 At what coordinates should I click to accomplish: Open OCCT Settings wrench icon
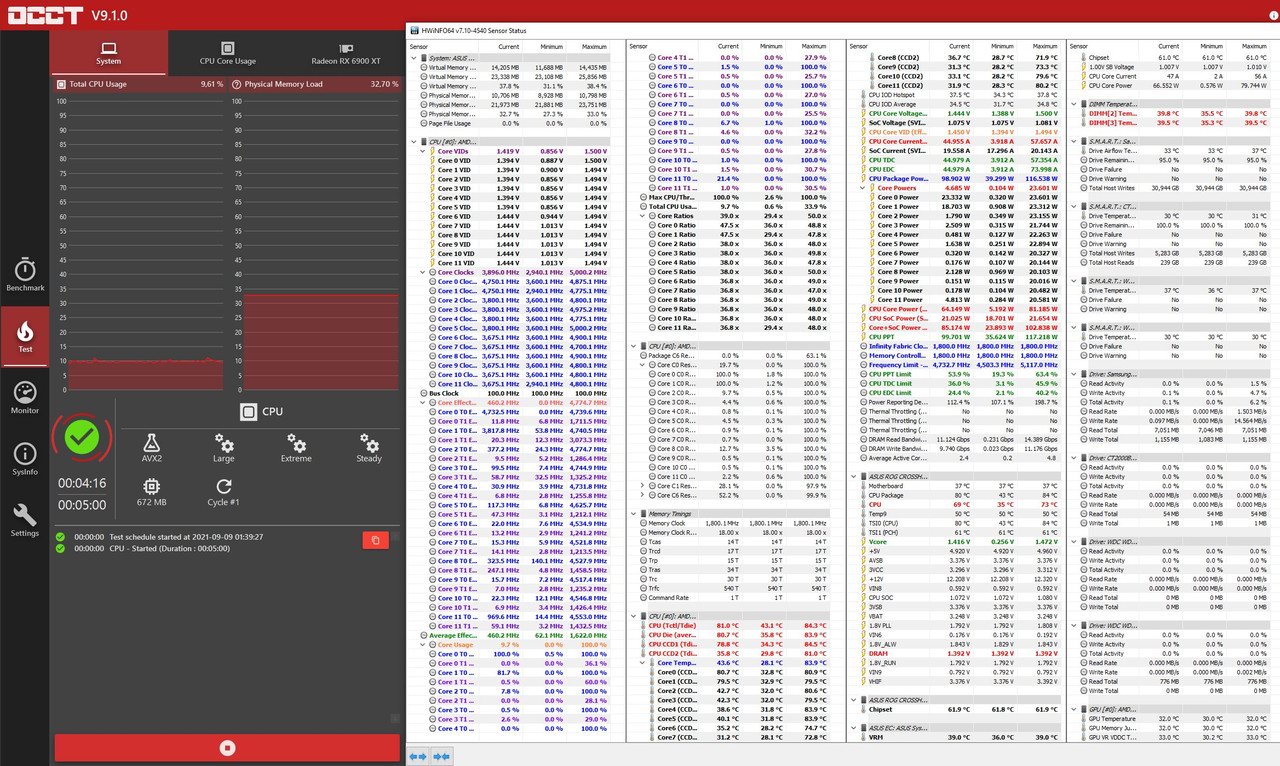click(x=25, y=520)
